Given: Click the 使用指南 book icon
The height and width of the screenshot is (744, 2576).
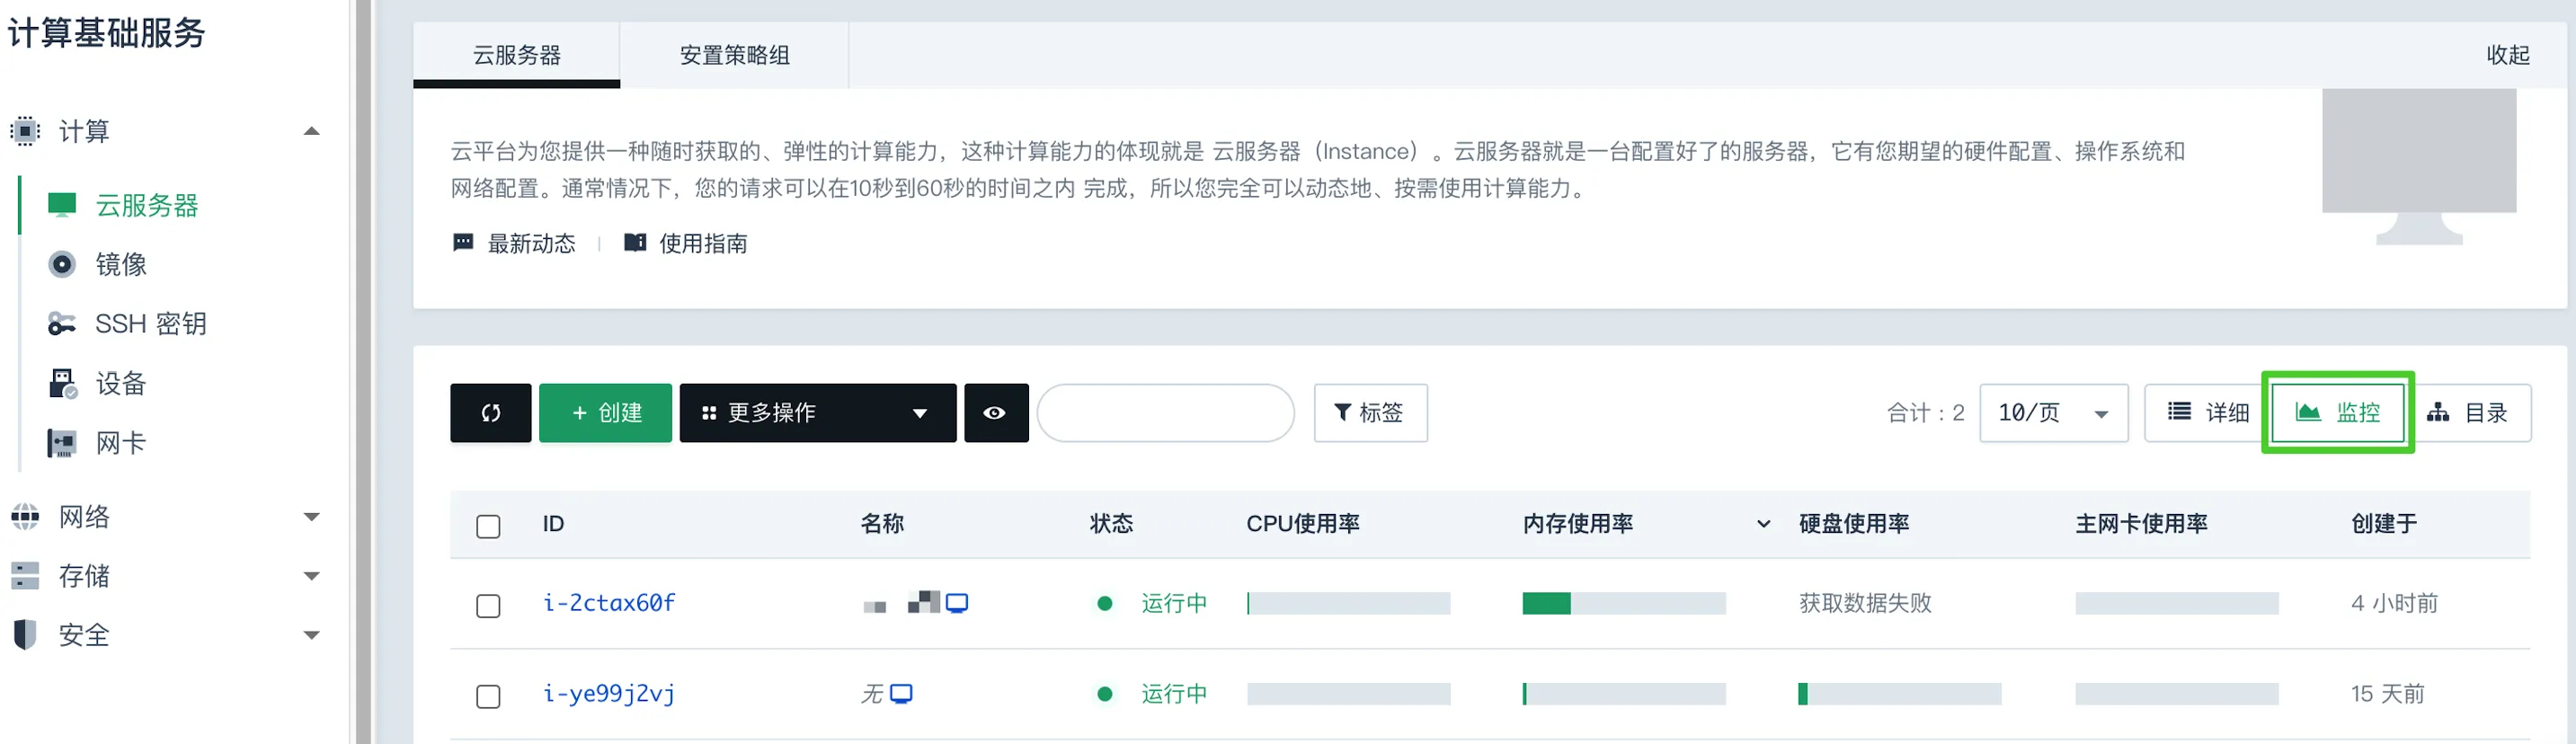Looking at the screenshot, I should (635, 242).
